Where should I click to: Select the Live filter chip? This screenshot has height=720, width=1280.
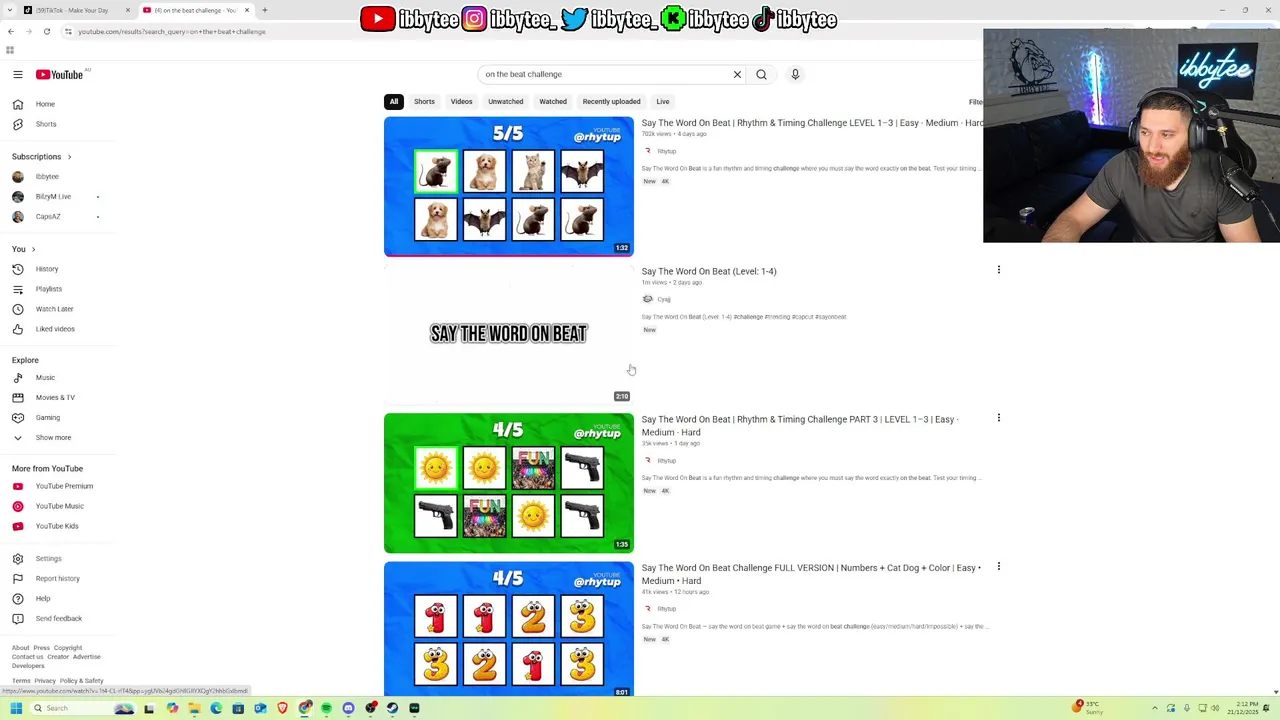coord(663,101)
